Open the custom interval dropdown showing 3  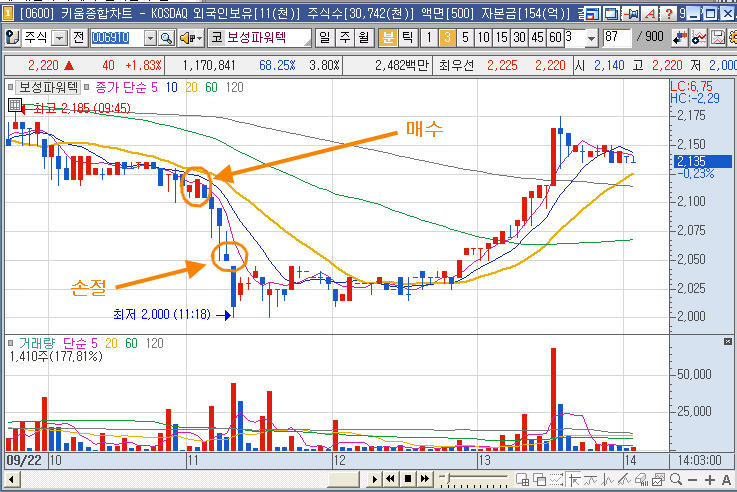591,38
